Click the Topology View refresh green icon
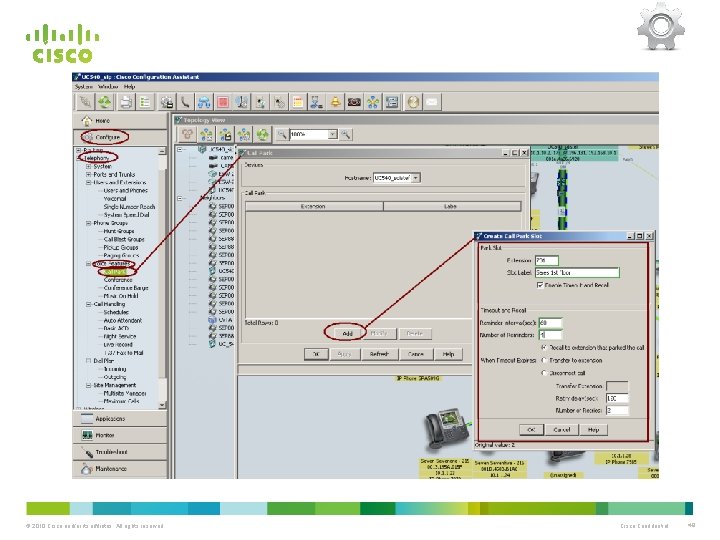 point(263,135)
